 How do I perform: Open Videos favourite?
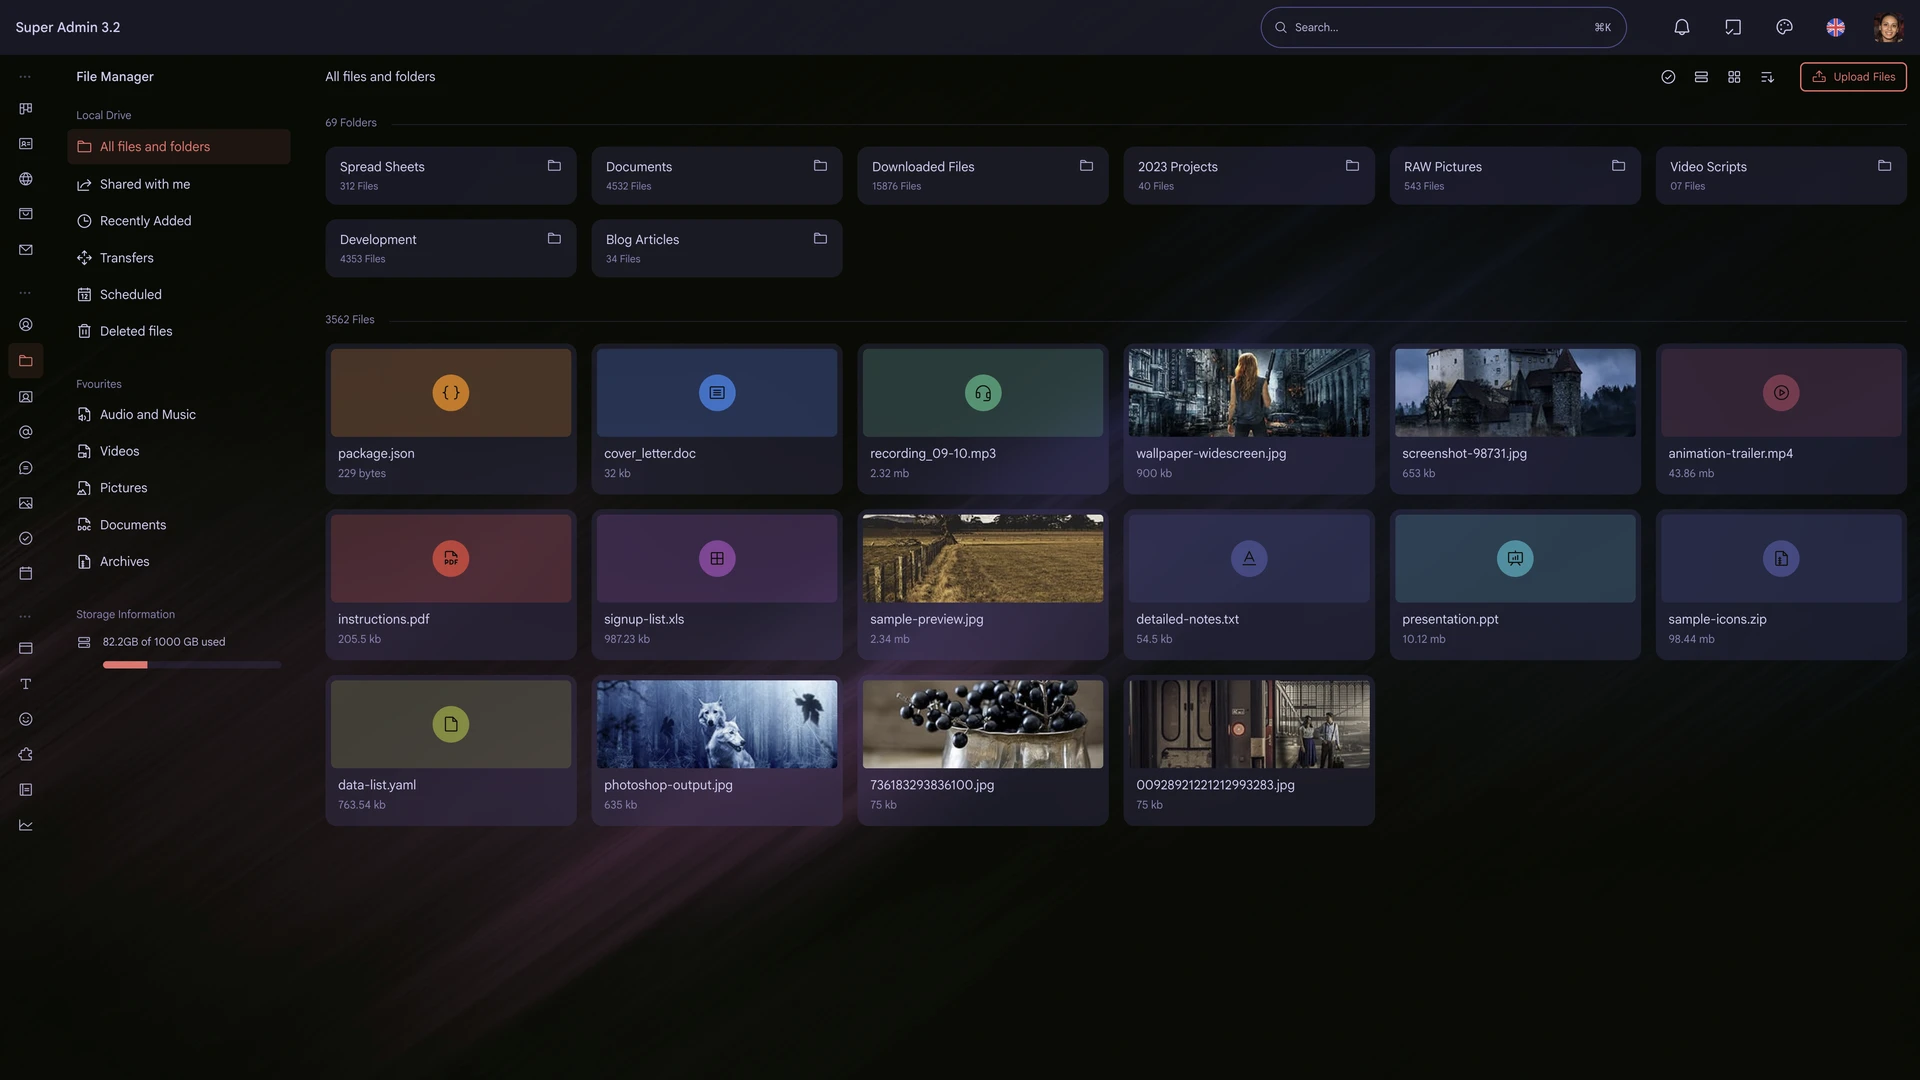coord(179,451)
